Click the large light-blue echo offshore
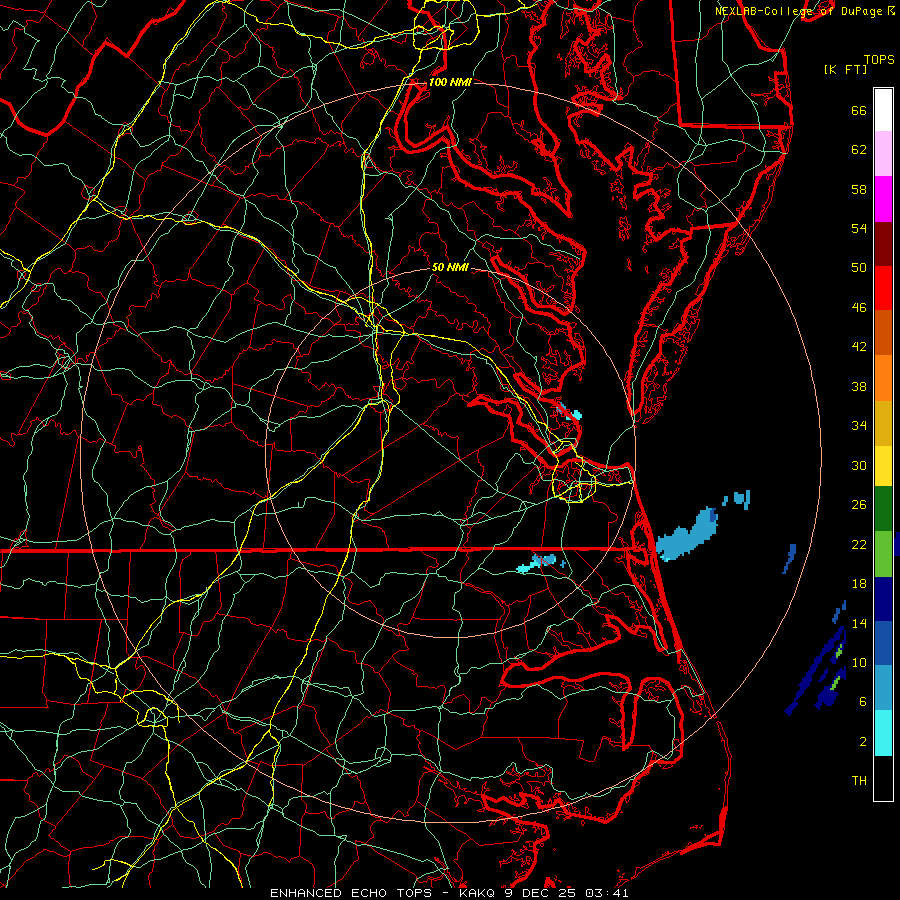 coord(687,535)
